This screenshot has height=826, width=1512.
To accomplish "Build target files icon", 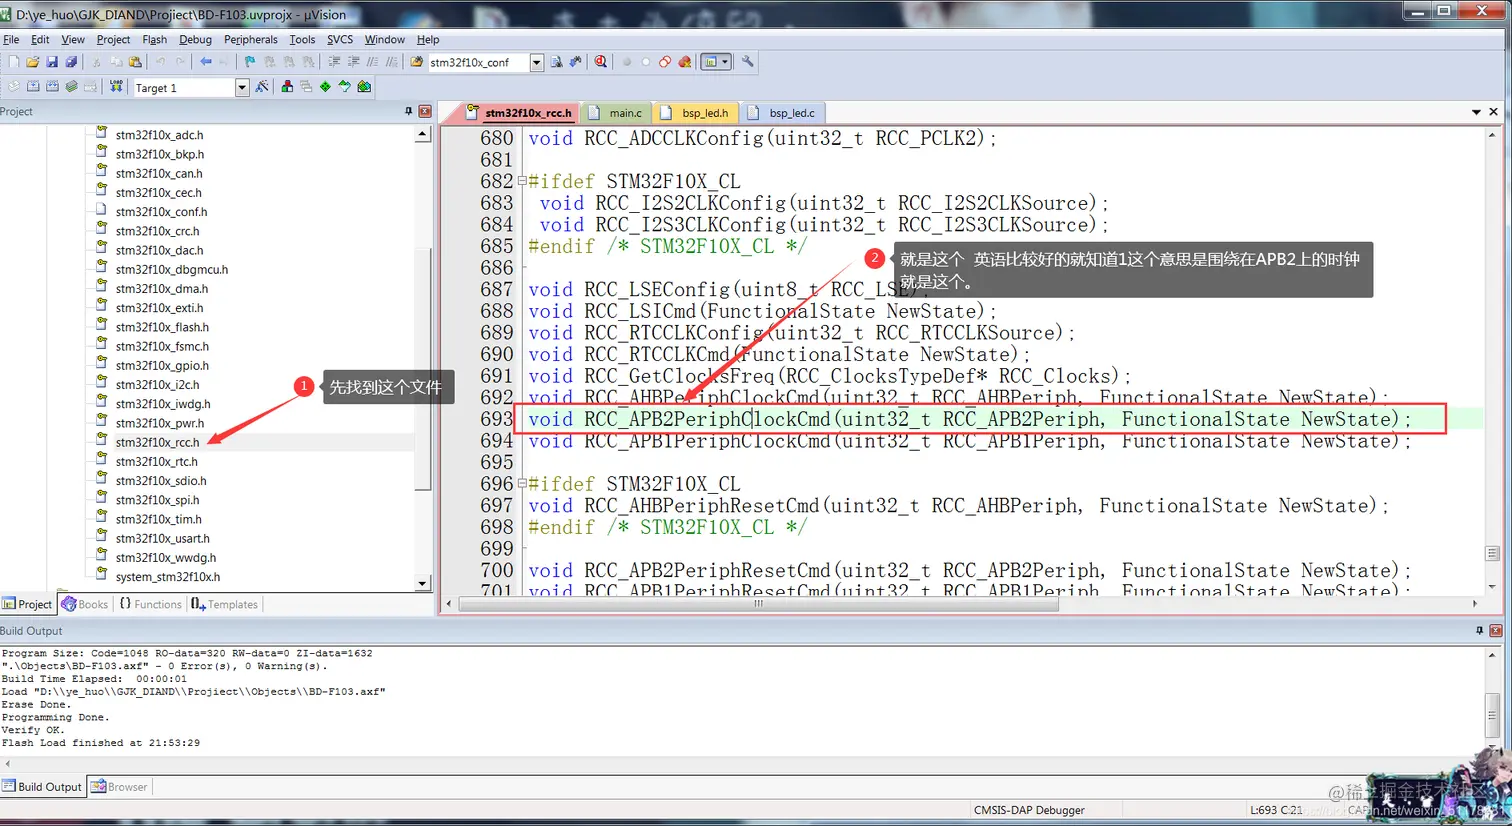I will pos(33,87).
